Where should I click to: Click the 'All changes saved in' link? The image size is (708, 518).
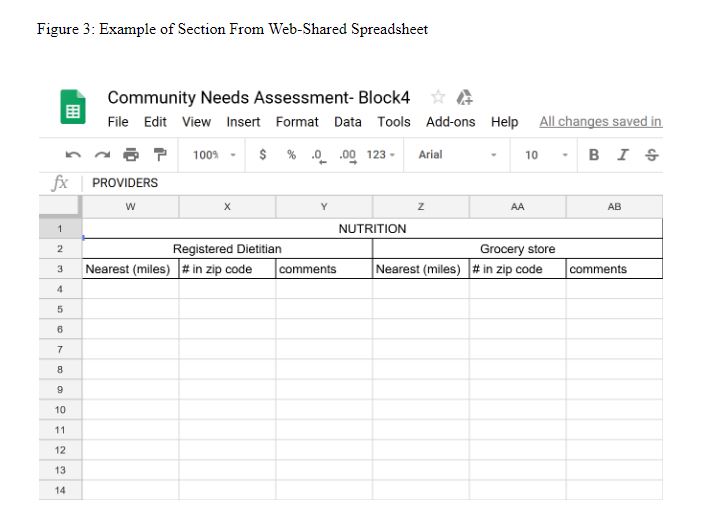click(x=600, y=122)
